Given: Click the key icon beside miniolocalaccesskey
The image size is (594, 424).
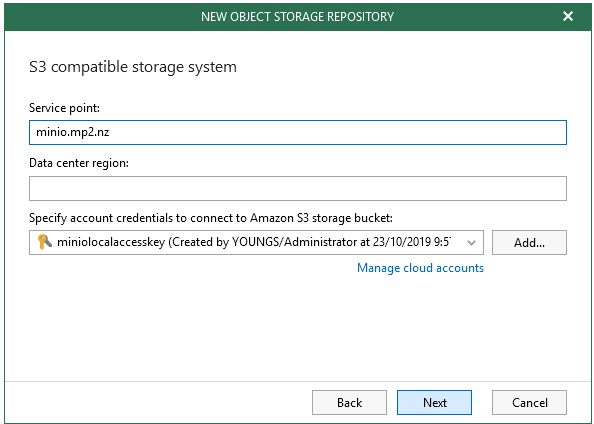Looking at the screenshot, I should tap(45, 242).
